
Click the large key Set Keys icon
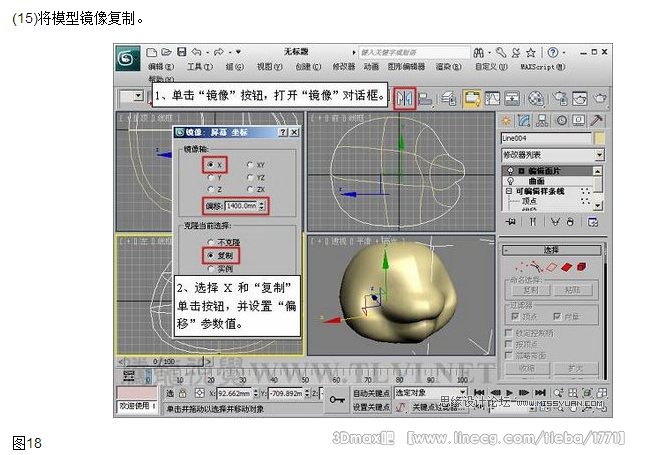pyautogui.click(x=337, y=400)
